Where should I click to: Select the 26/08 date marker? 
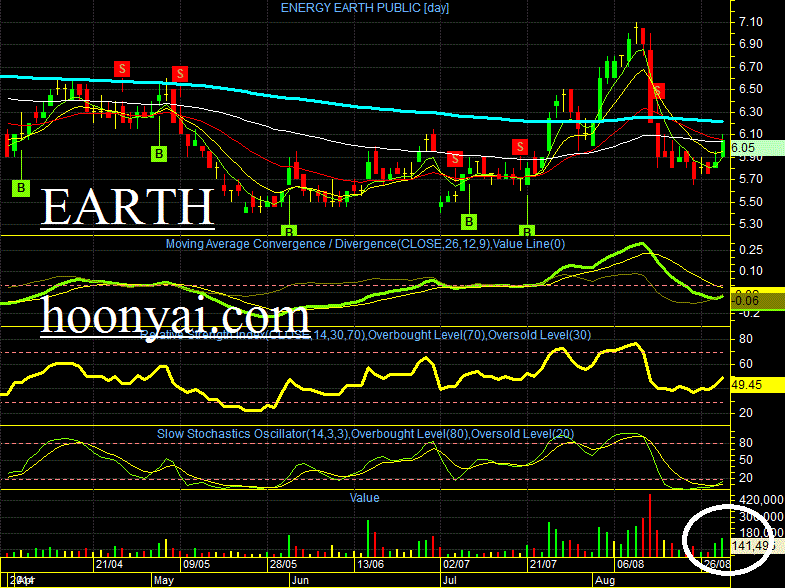coord(717,564)
